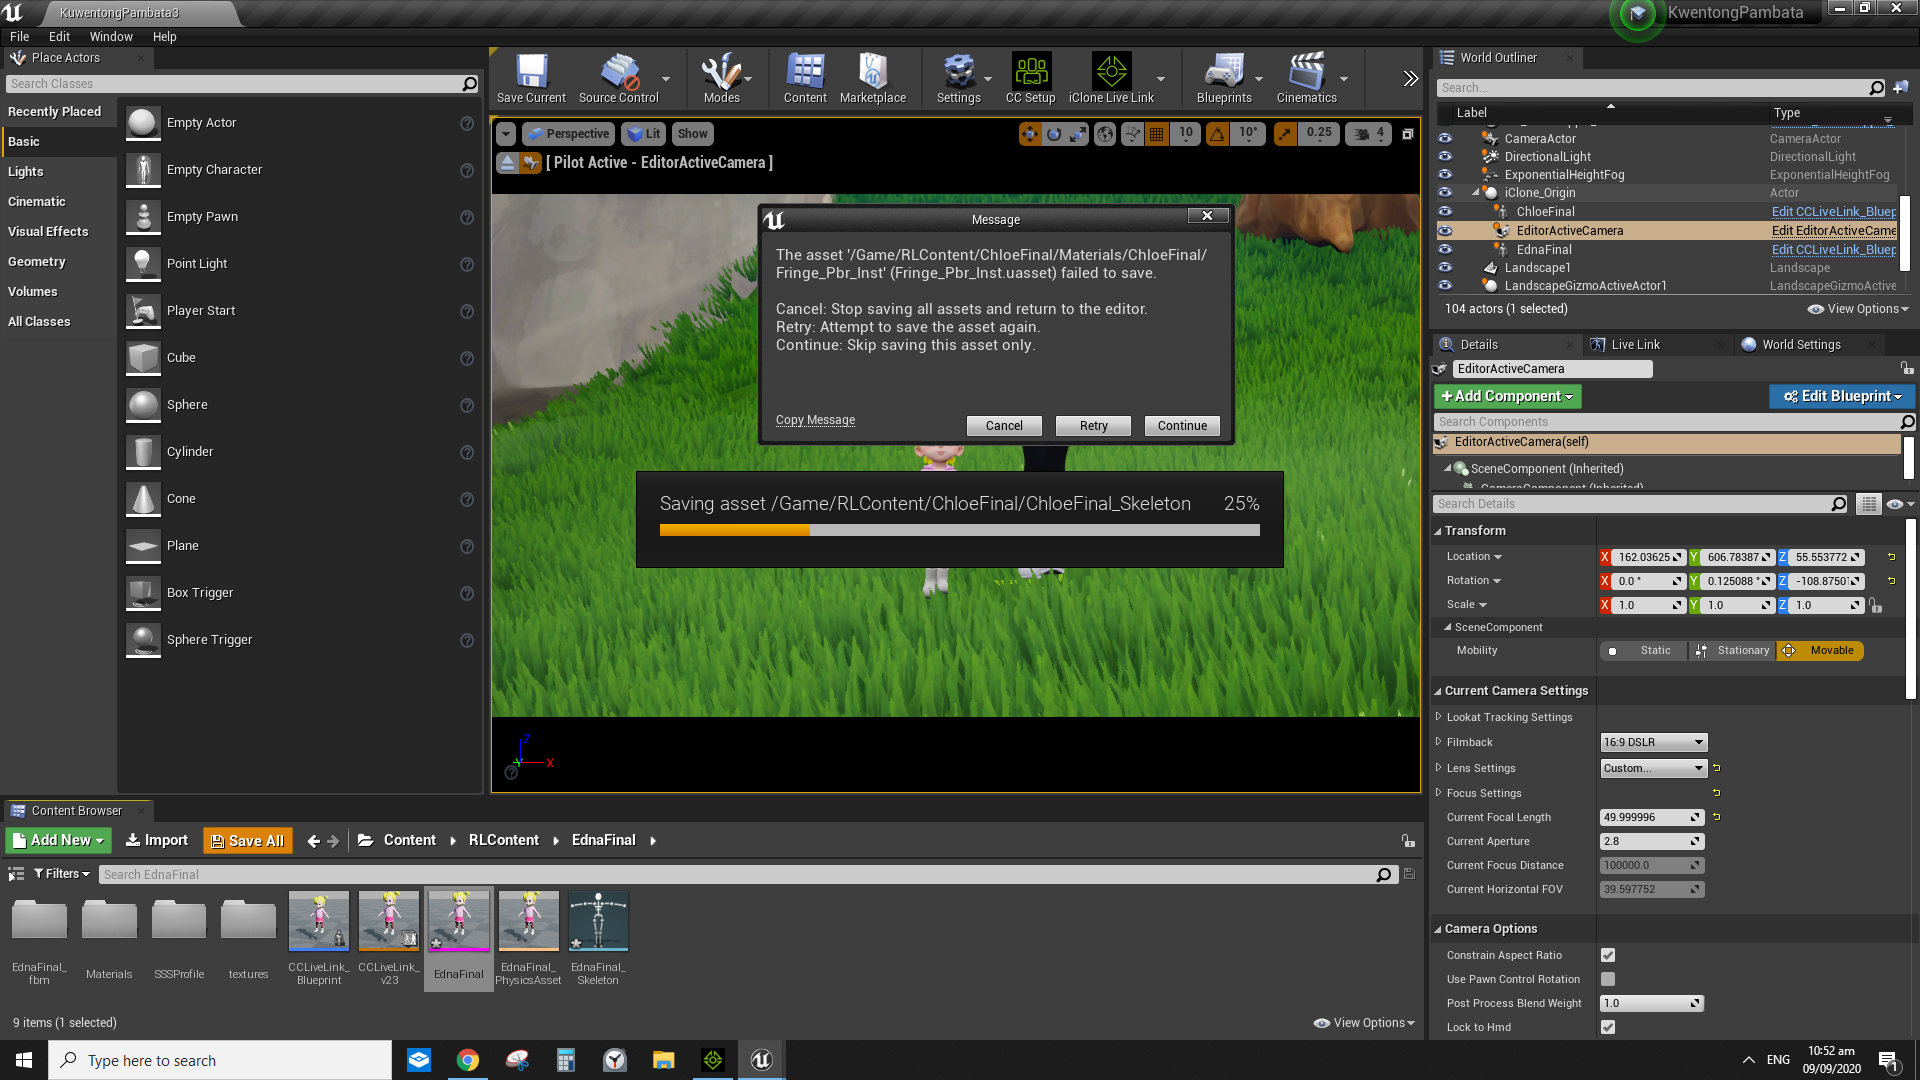Toggle Constrain Aspect Ratio checkbox

pyautogui.click(x=1608, y=955)
